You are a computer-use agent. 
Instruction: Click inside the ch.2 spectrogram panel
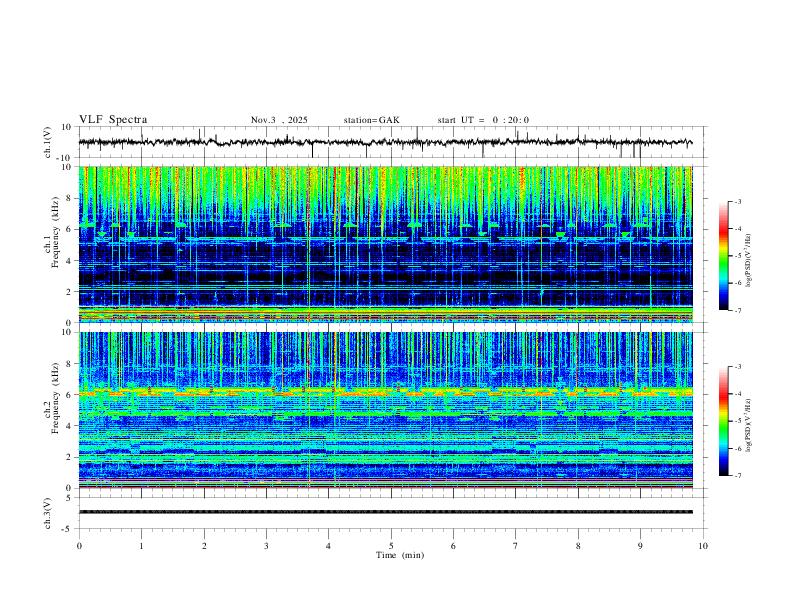[x=385, y=410]
